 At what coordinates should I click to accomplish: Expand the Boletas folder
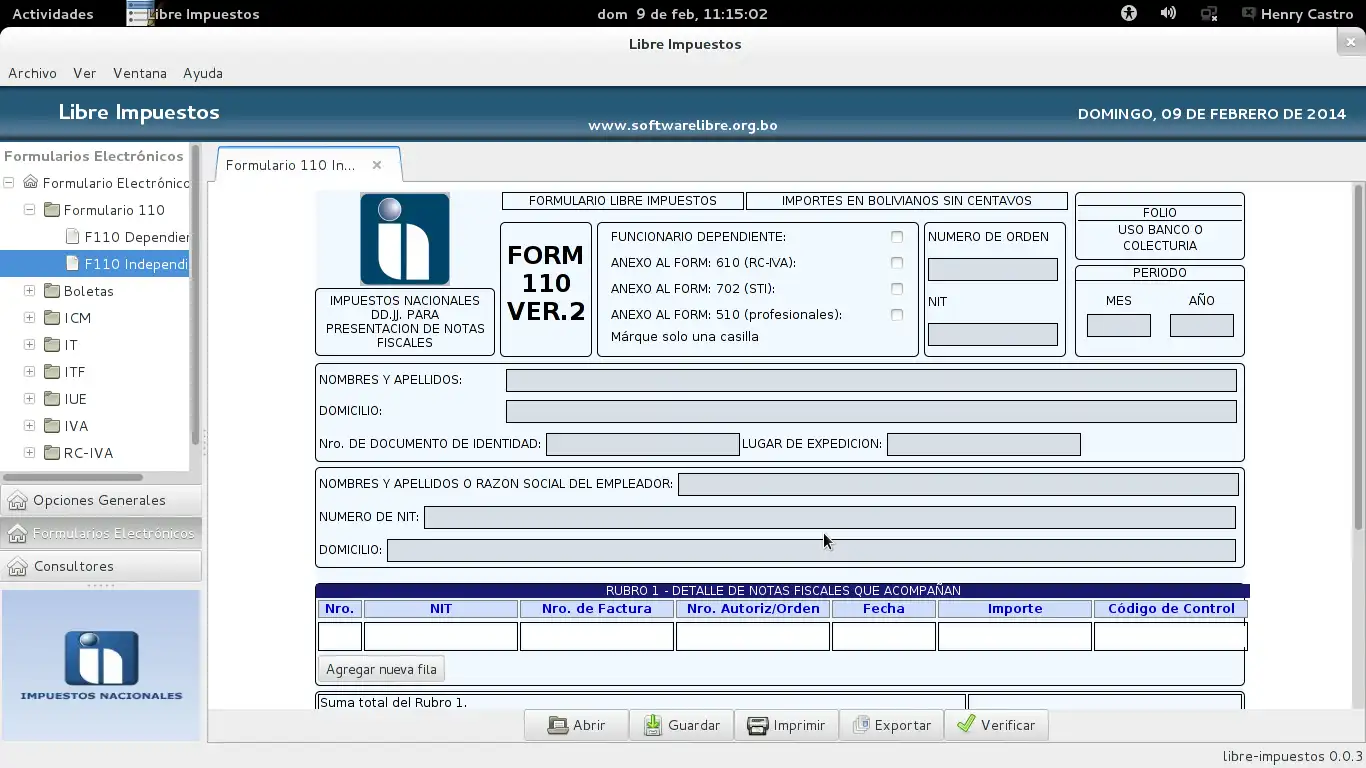coord(30,291)
